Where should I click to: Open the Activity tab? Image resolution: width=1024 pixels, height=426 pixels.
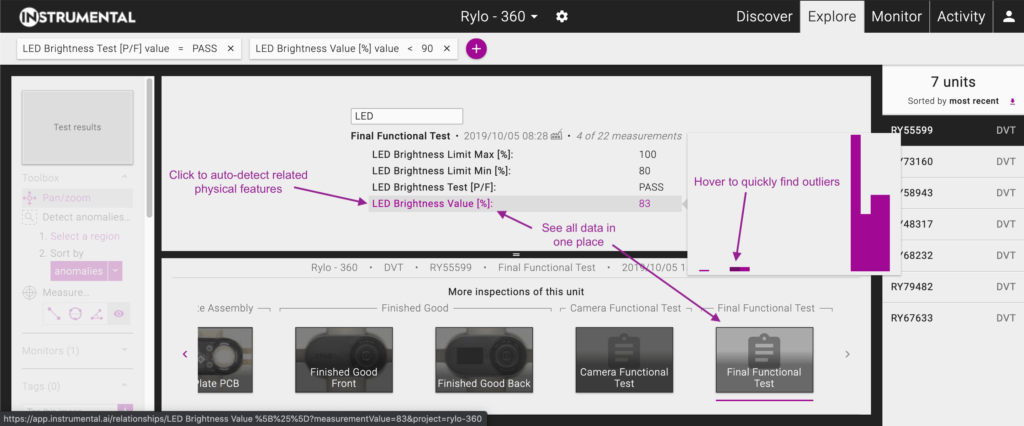coord(961,16)
